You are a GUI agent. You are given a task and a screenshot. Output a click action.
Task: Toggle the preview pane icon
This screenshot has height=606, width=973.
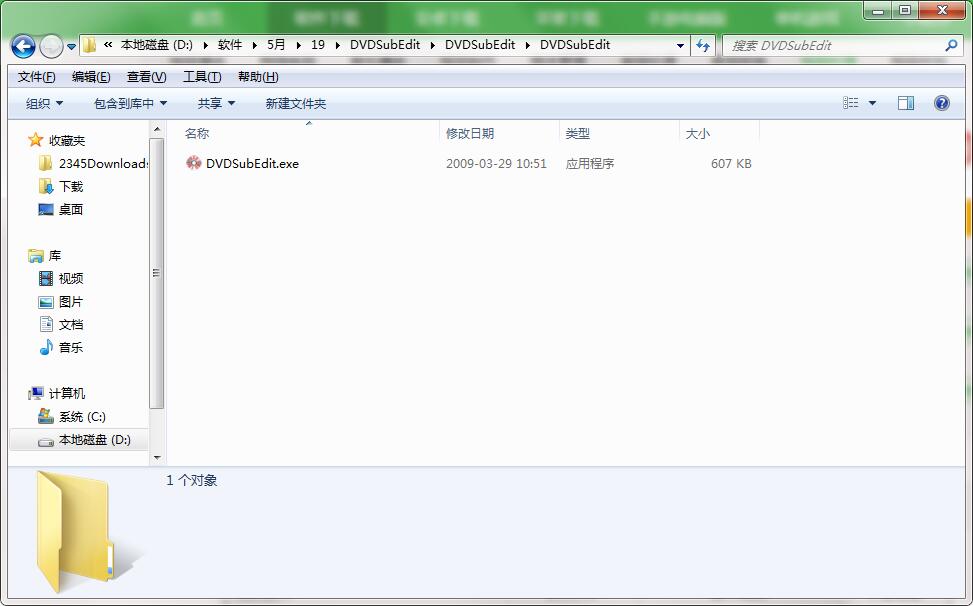[x=906, y=103]
